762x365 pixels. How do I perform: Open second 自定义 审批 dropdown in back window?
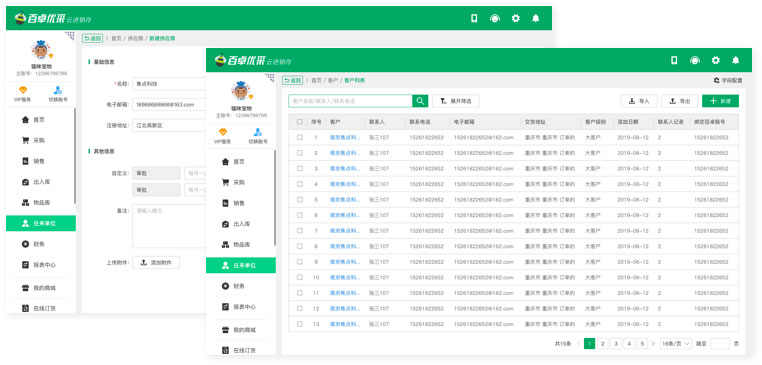(x=156, y=190)
